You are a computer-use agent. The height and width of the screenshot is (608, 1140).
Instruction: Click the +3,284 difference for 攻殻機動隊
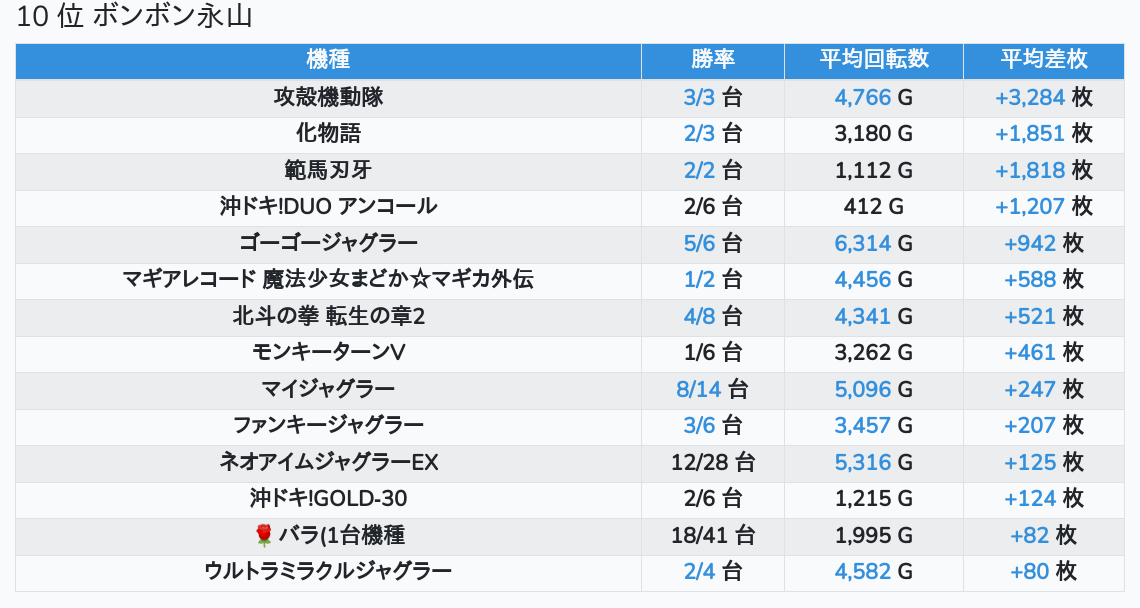(x=1029, y=98)
